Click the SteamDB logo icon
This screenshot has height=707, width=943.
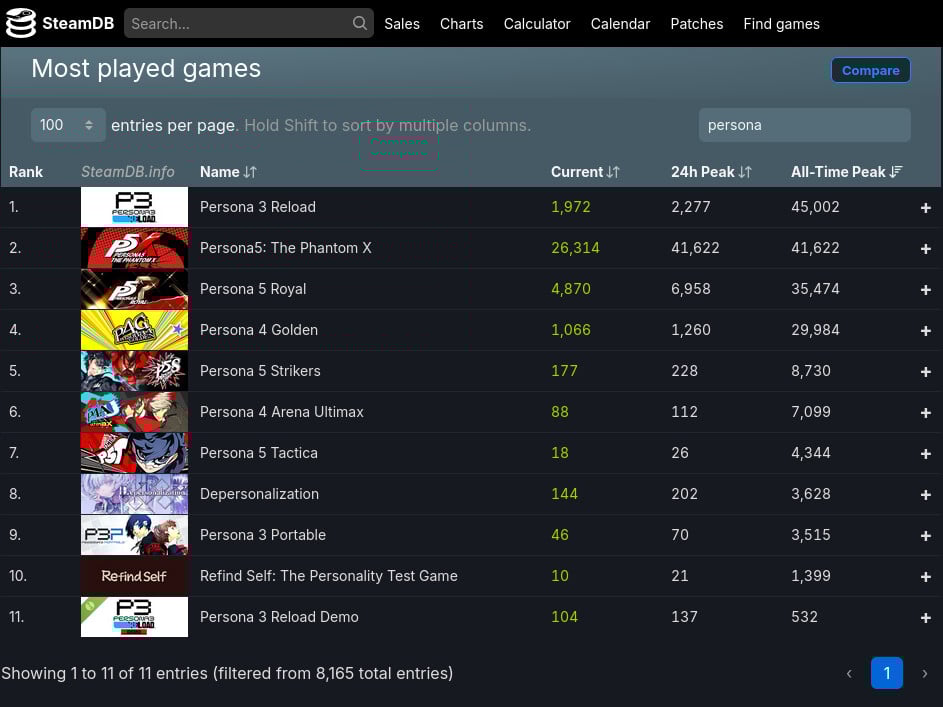pos(20,23)
